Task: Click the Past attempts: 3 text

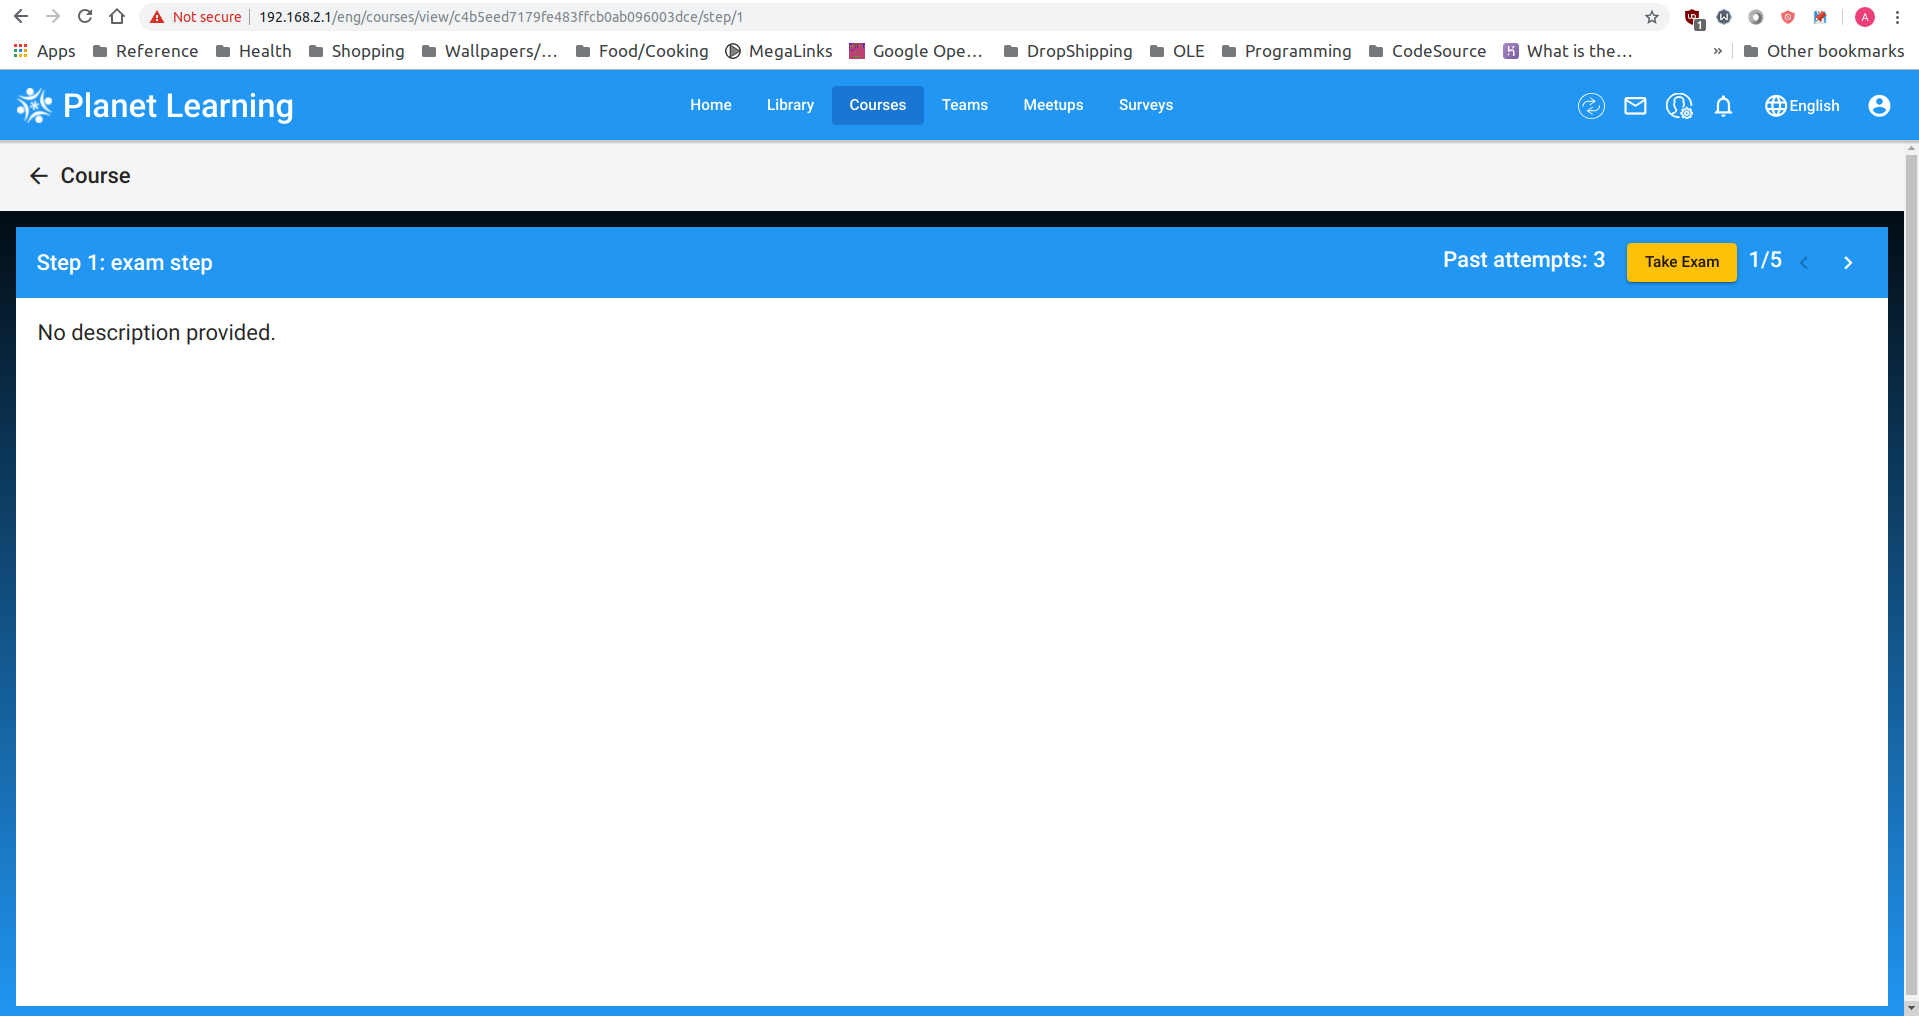Action: (x=1524, y=260)
